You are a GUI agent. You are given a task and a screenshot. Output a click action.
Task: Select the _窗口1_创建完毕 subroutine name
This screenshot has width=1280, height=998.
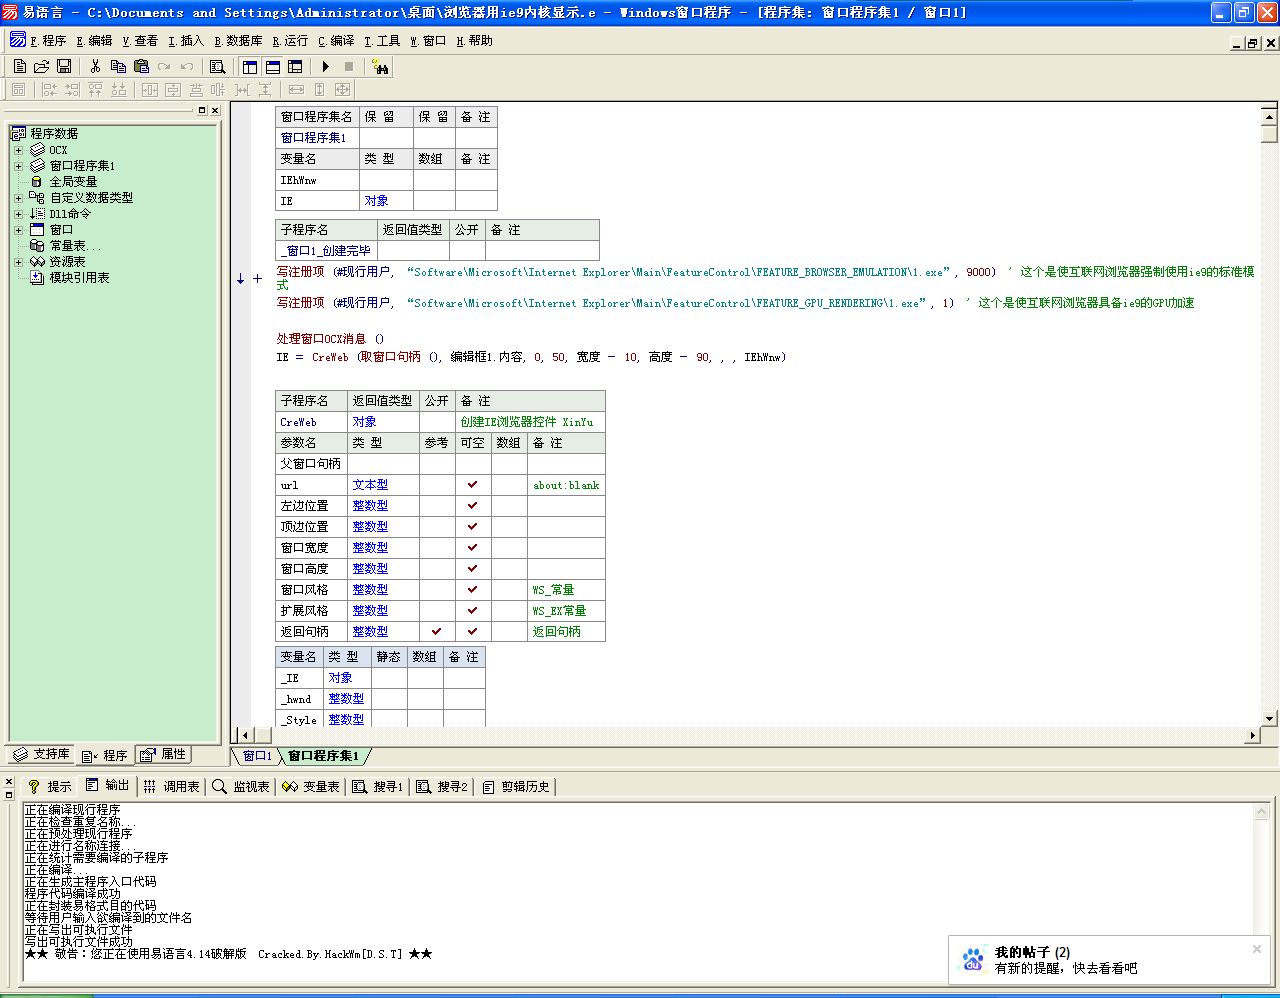coord(325,251)
